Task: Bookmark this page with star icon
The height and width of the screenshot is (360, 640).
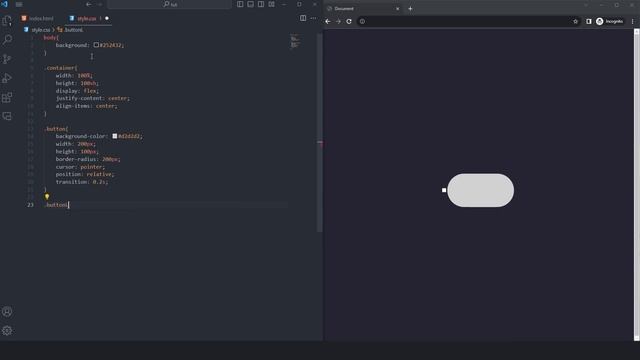Action: [x=576, y=21]
